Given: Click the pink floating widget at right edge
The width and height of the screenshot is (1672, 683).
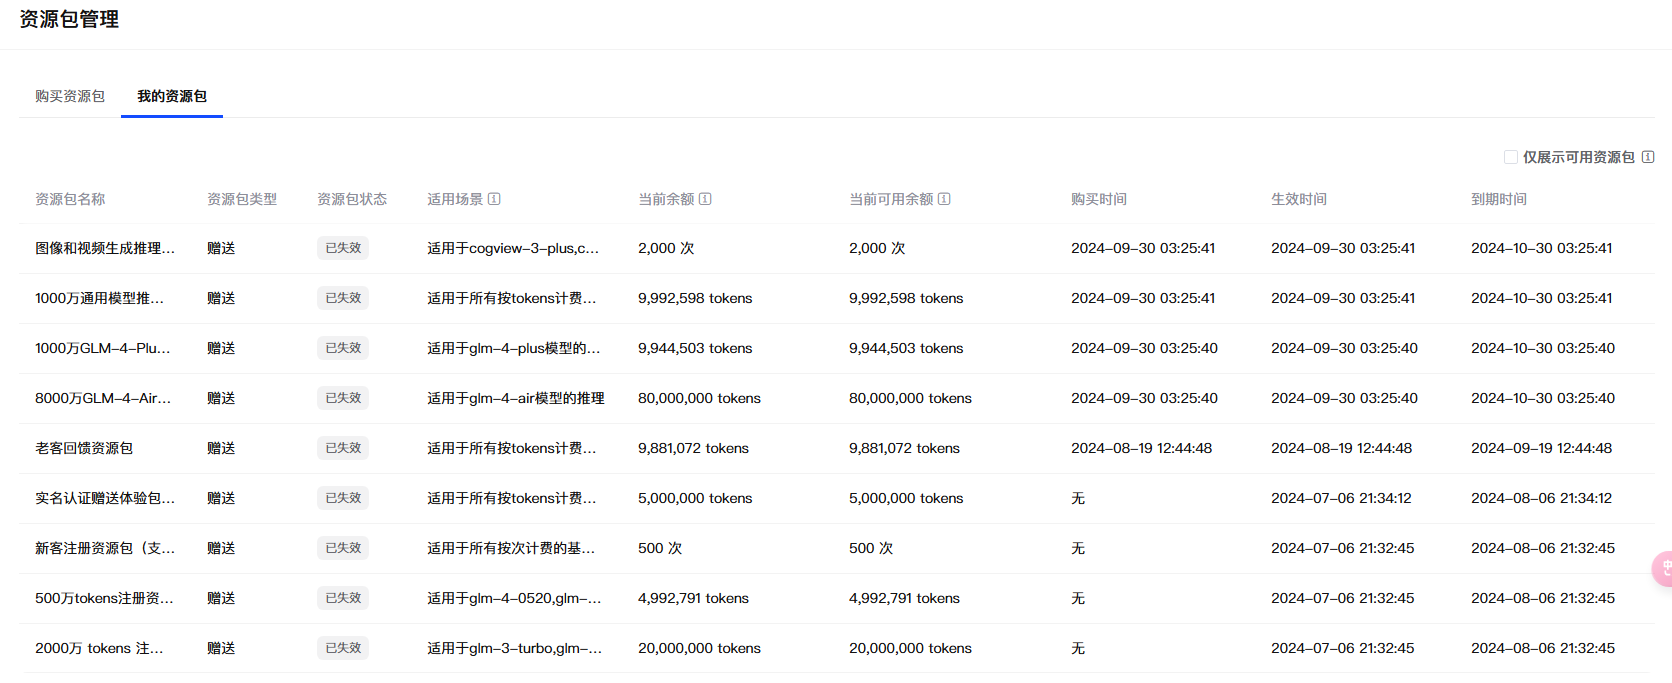Looking at the screenshot, I should pyautogui.click(x=1662, y=568).
